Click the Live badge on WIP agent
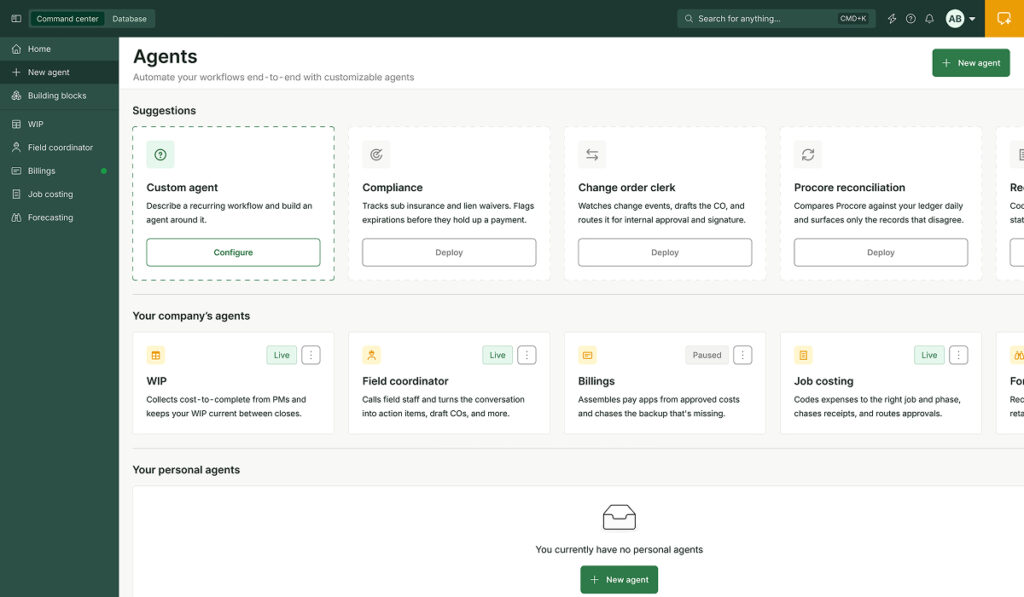The image size is (1024, 597). tap(281, 355)
